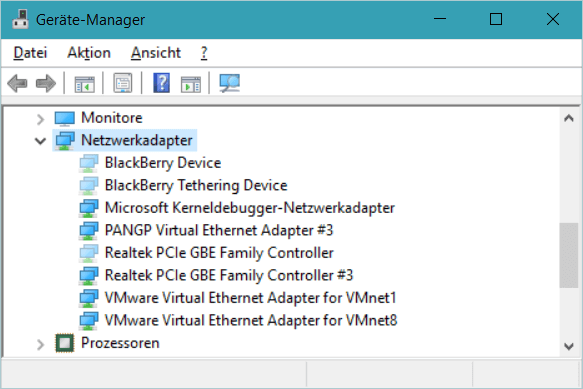Select PANGP Virtual Ethernet Adapter #3
Viewport: 583px width, 389px height.
[219, 230]
